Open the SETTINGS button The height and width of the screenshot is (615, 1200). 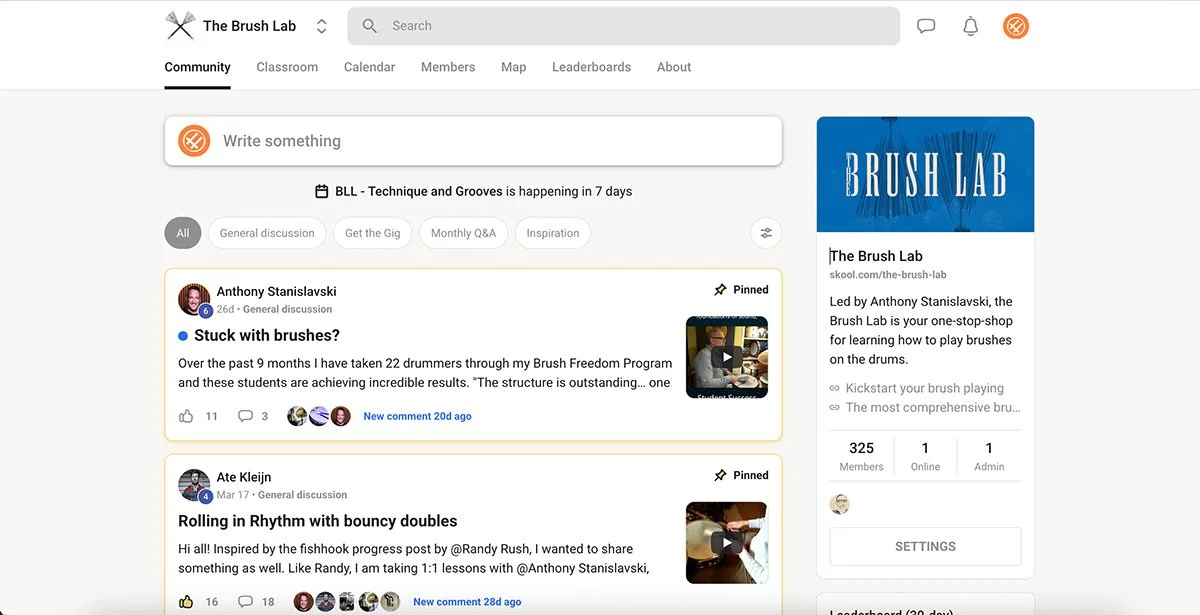coord(925,546)
